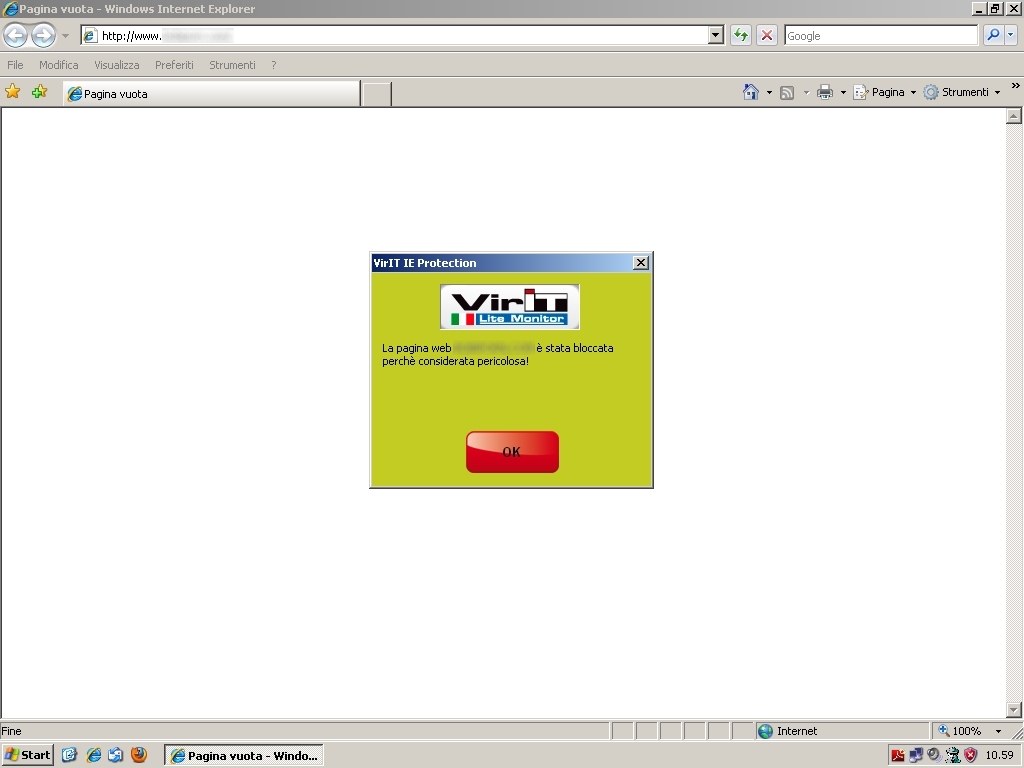Click the scrollbar up arrow
The width and height of the screenshot is (1024, 768).
point(1014,116)
